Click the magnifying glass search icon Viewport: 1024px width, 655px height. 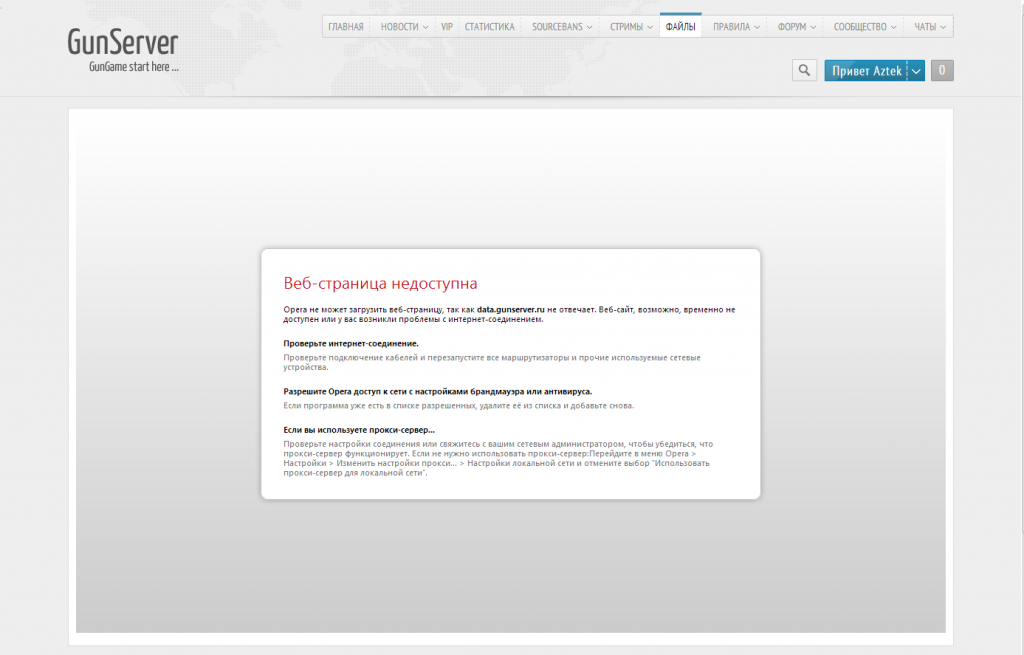tap(804, 70)
